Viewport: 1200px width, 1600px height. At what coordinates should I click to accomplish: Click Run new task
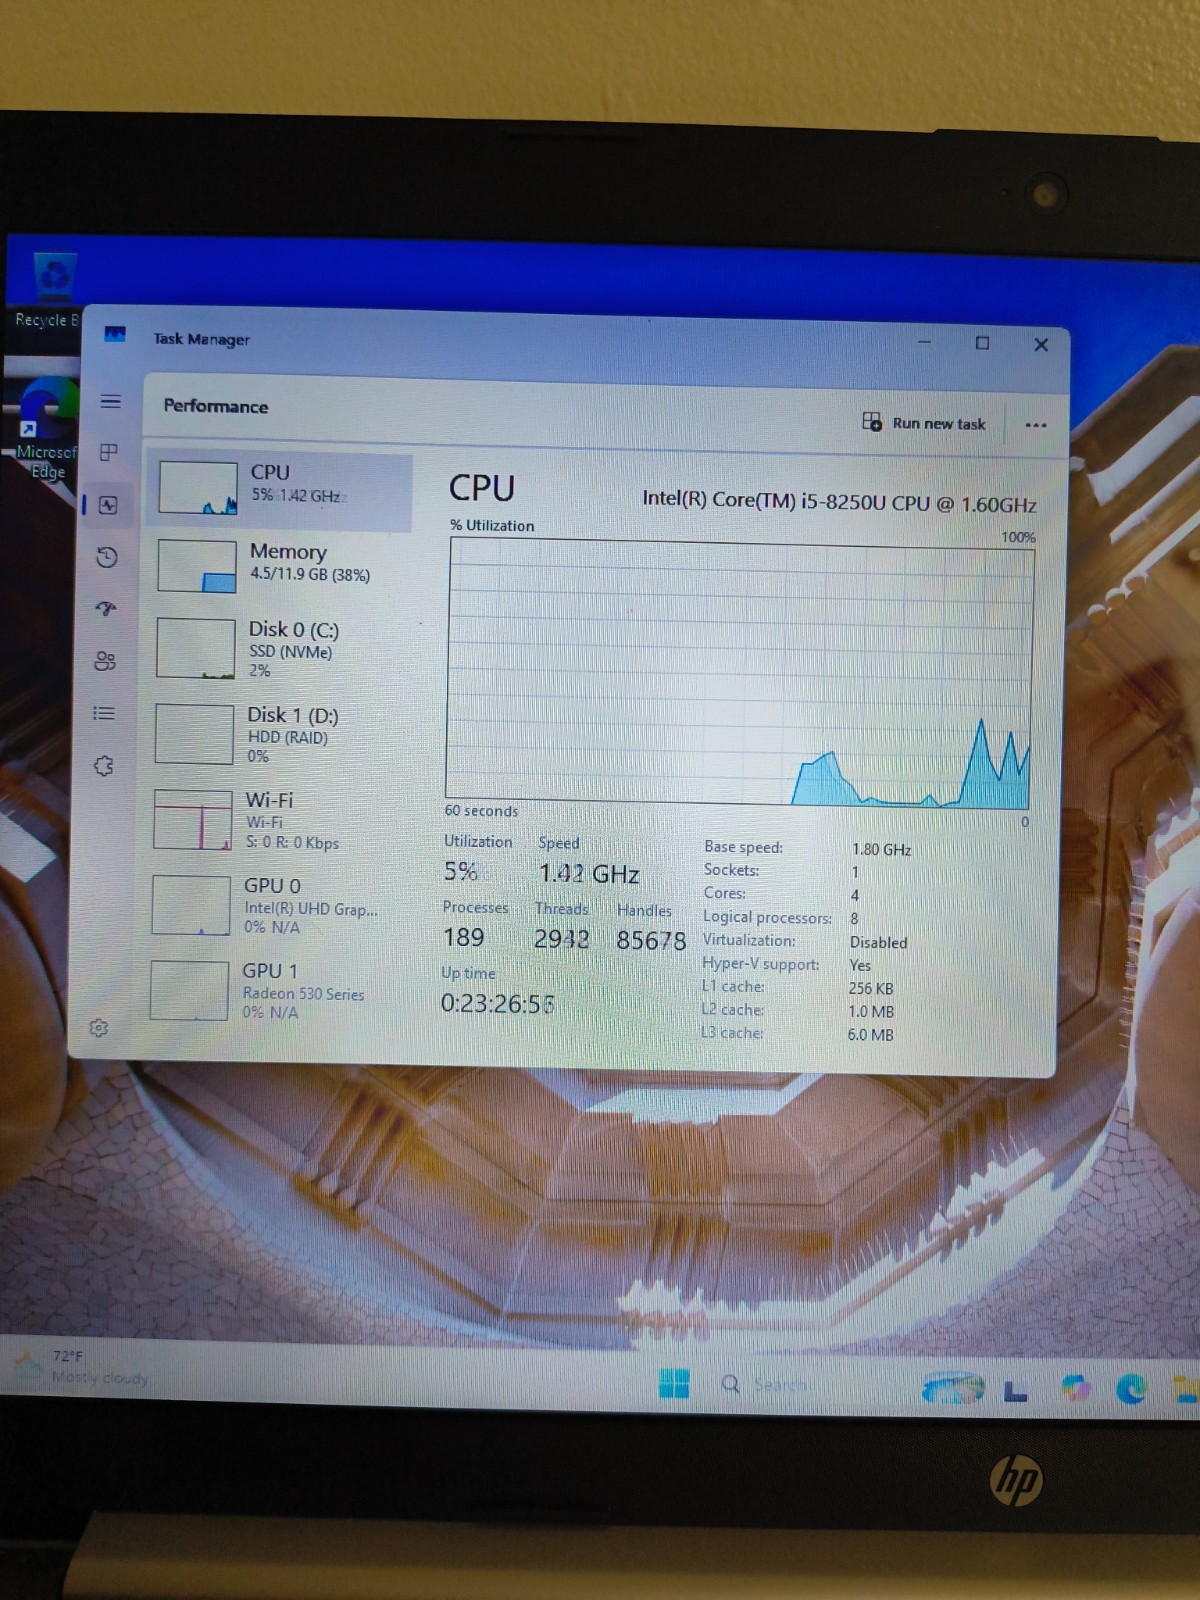[x=924, y=423]
